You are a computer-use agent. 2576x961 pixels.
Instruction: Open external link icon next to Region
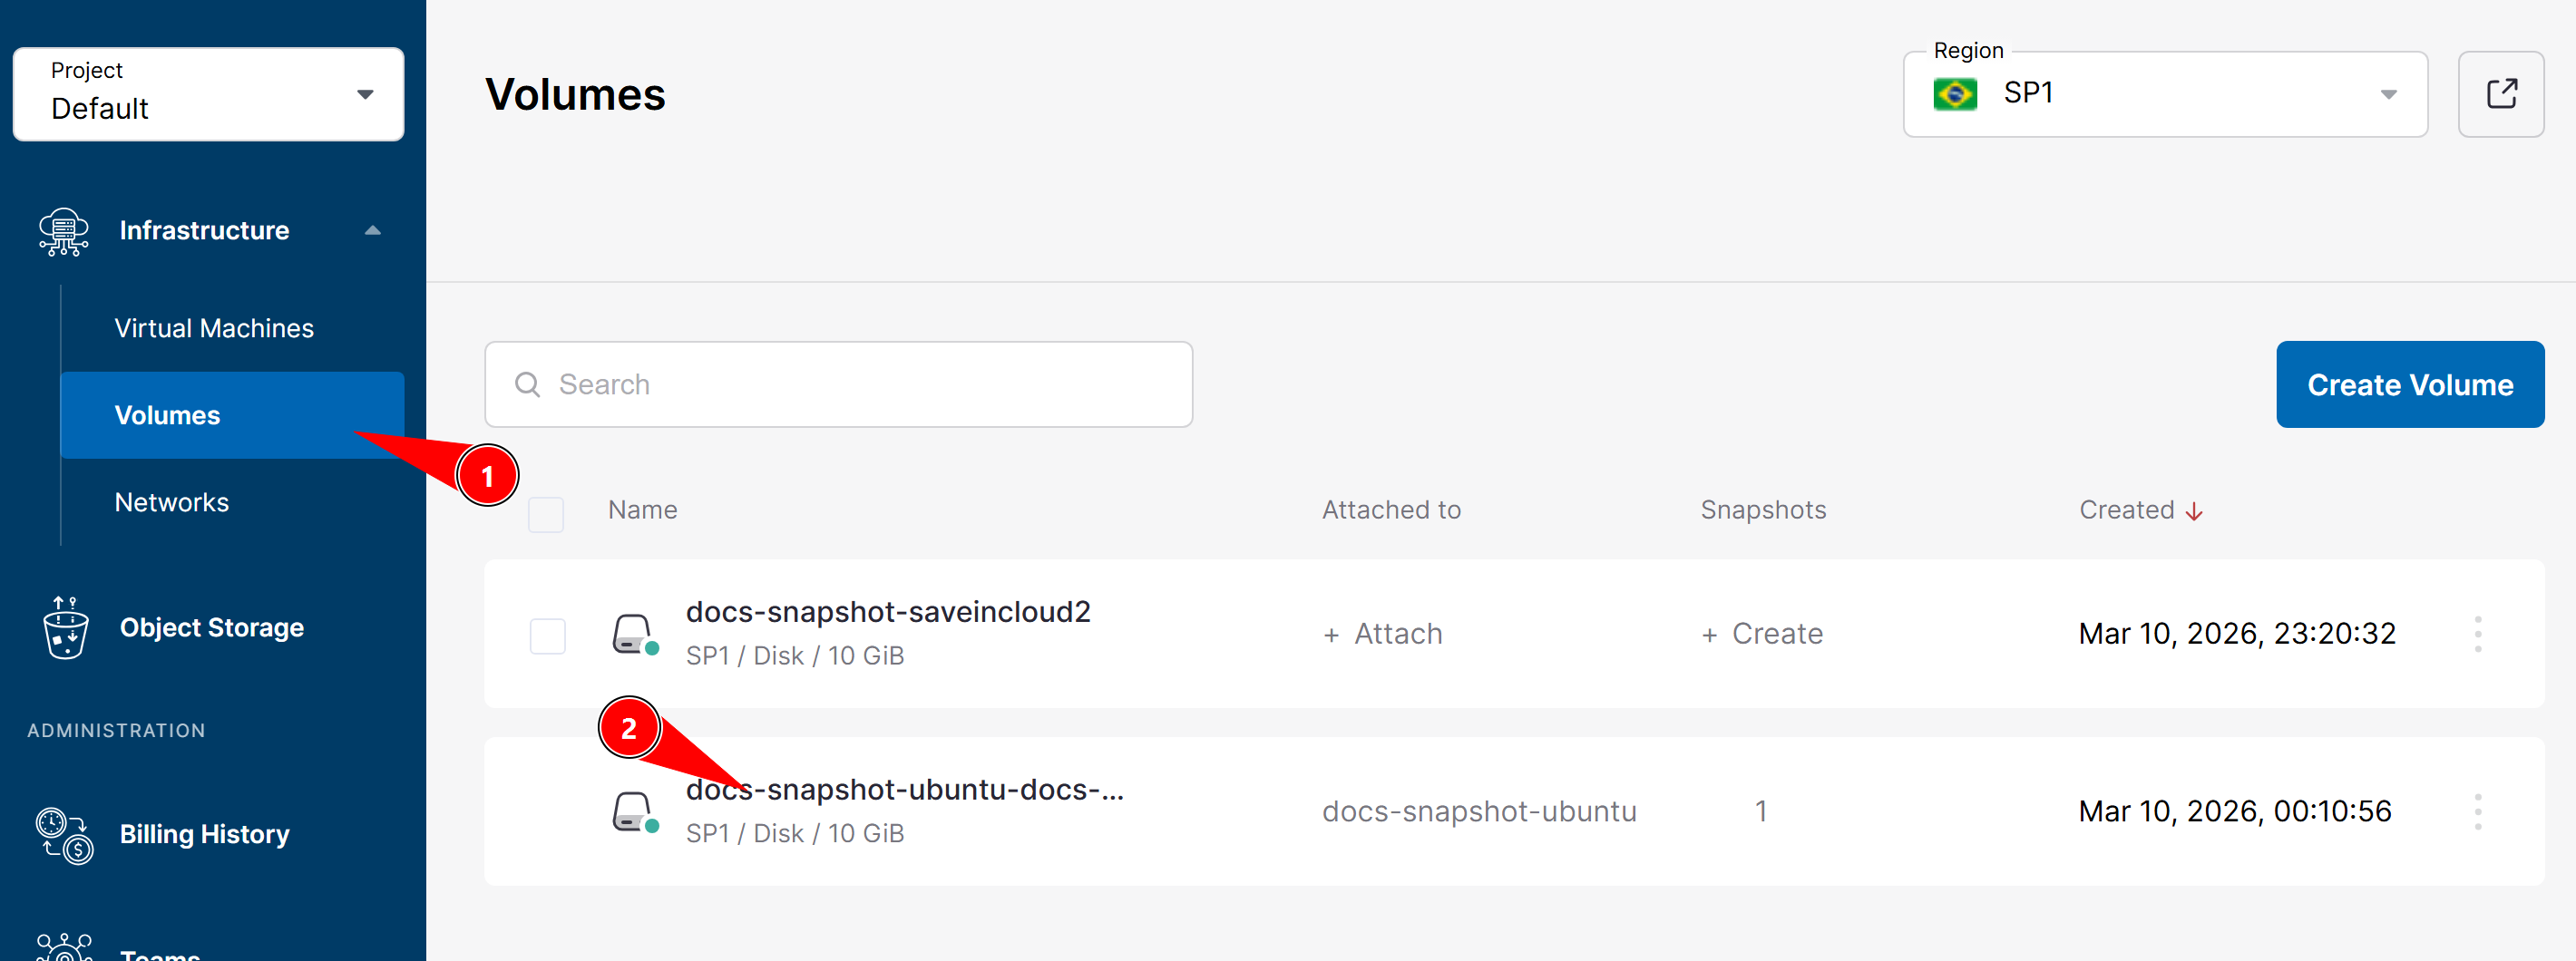(2501, 94)
